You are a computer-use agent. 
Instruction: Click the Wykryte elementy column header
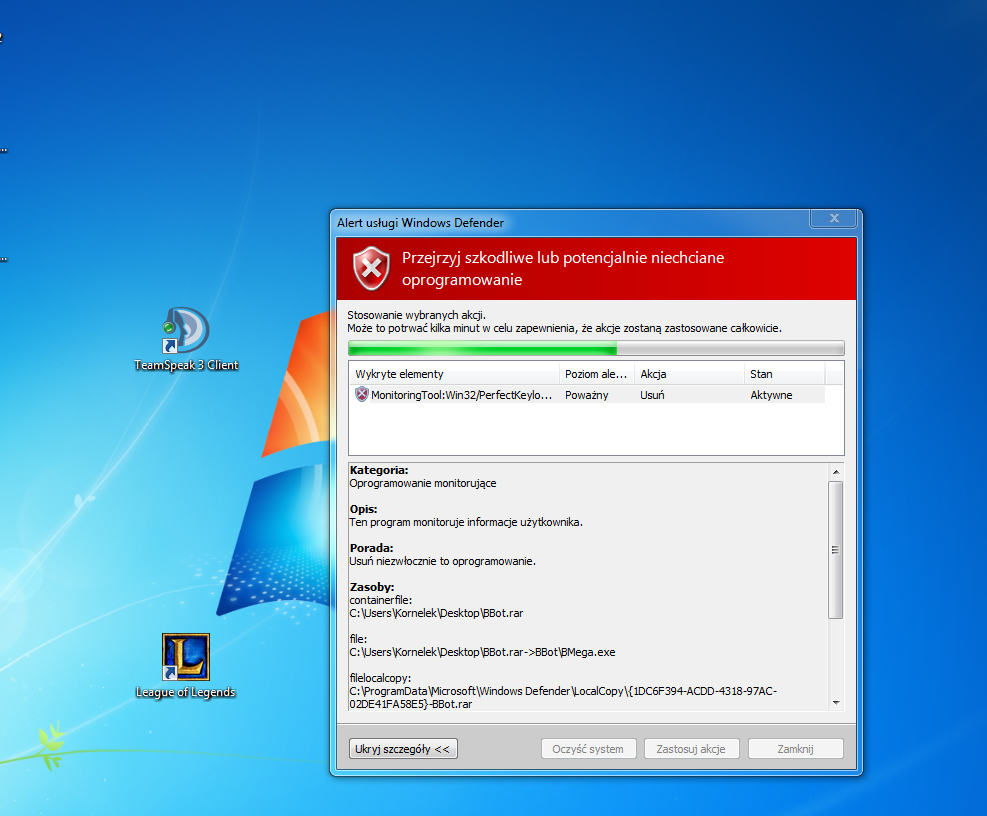point(454,374)
